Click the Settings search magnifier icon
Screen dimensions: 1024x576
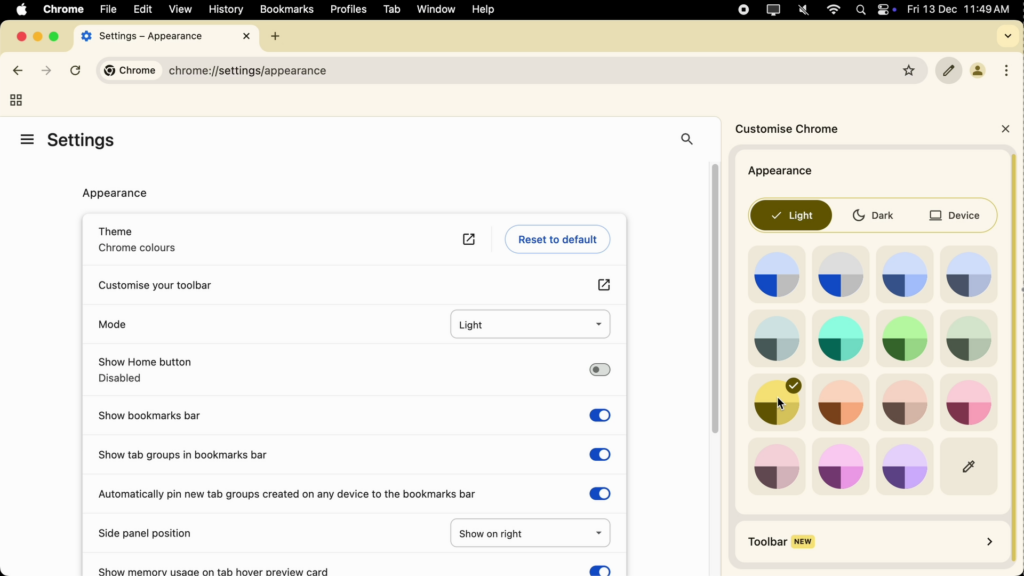(686, 139)
